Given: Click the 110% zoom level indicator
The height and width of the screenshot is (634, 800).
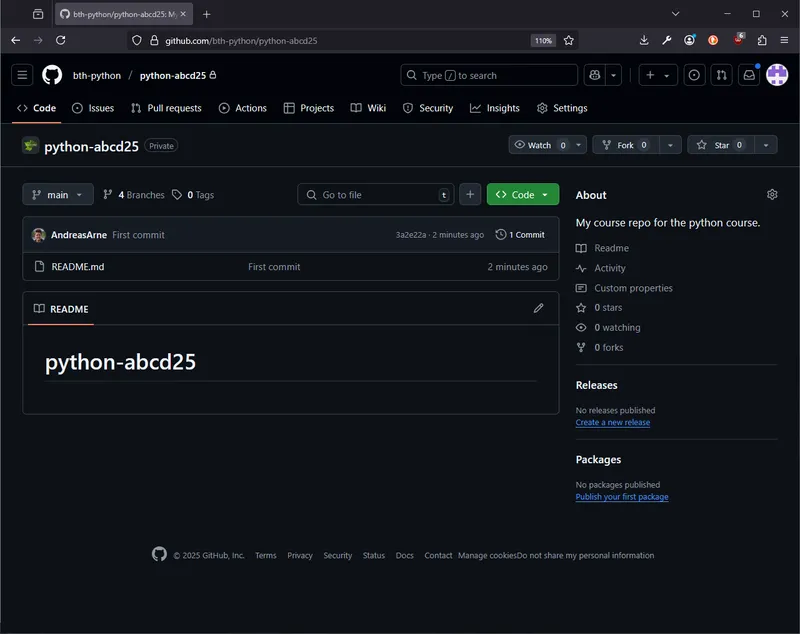Looking at the screenshot, I should (x=543, y=40).
